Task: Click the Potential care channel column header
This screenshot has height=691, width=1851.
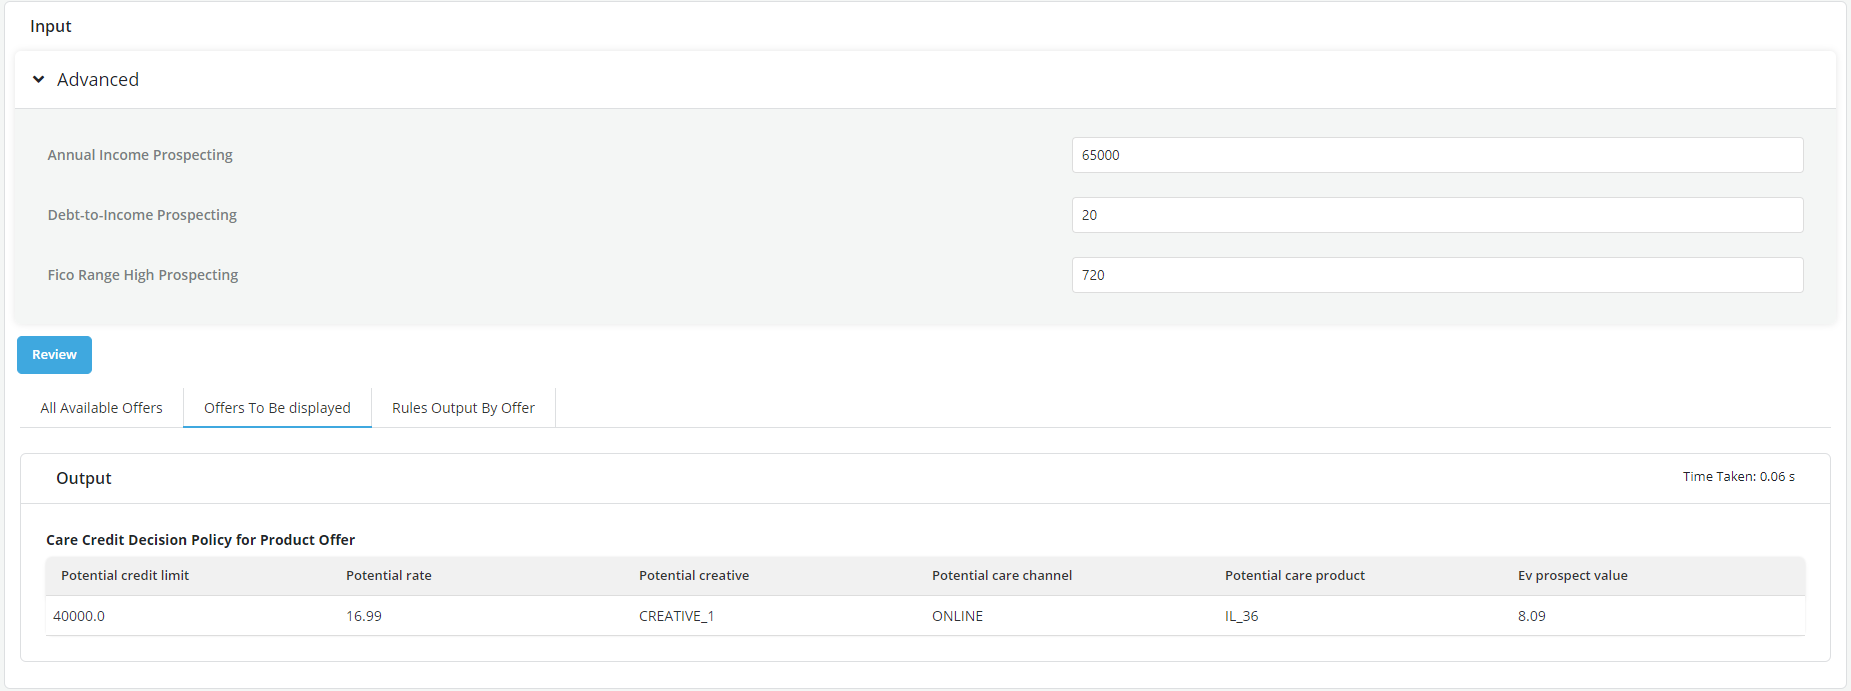Action: click(1001, 576)
